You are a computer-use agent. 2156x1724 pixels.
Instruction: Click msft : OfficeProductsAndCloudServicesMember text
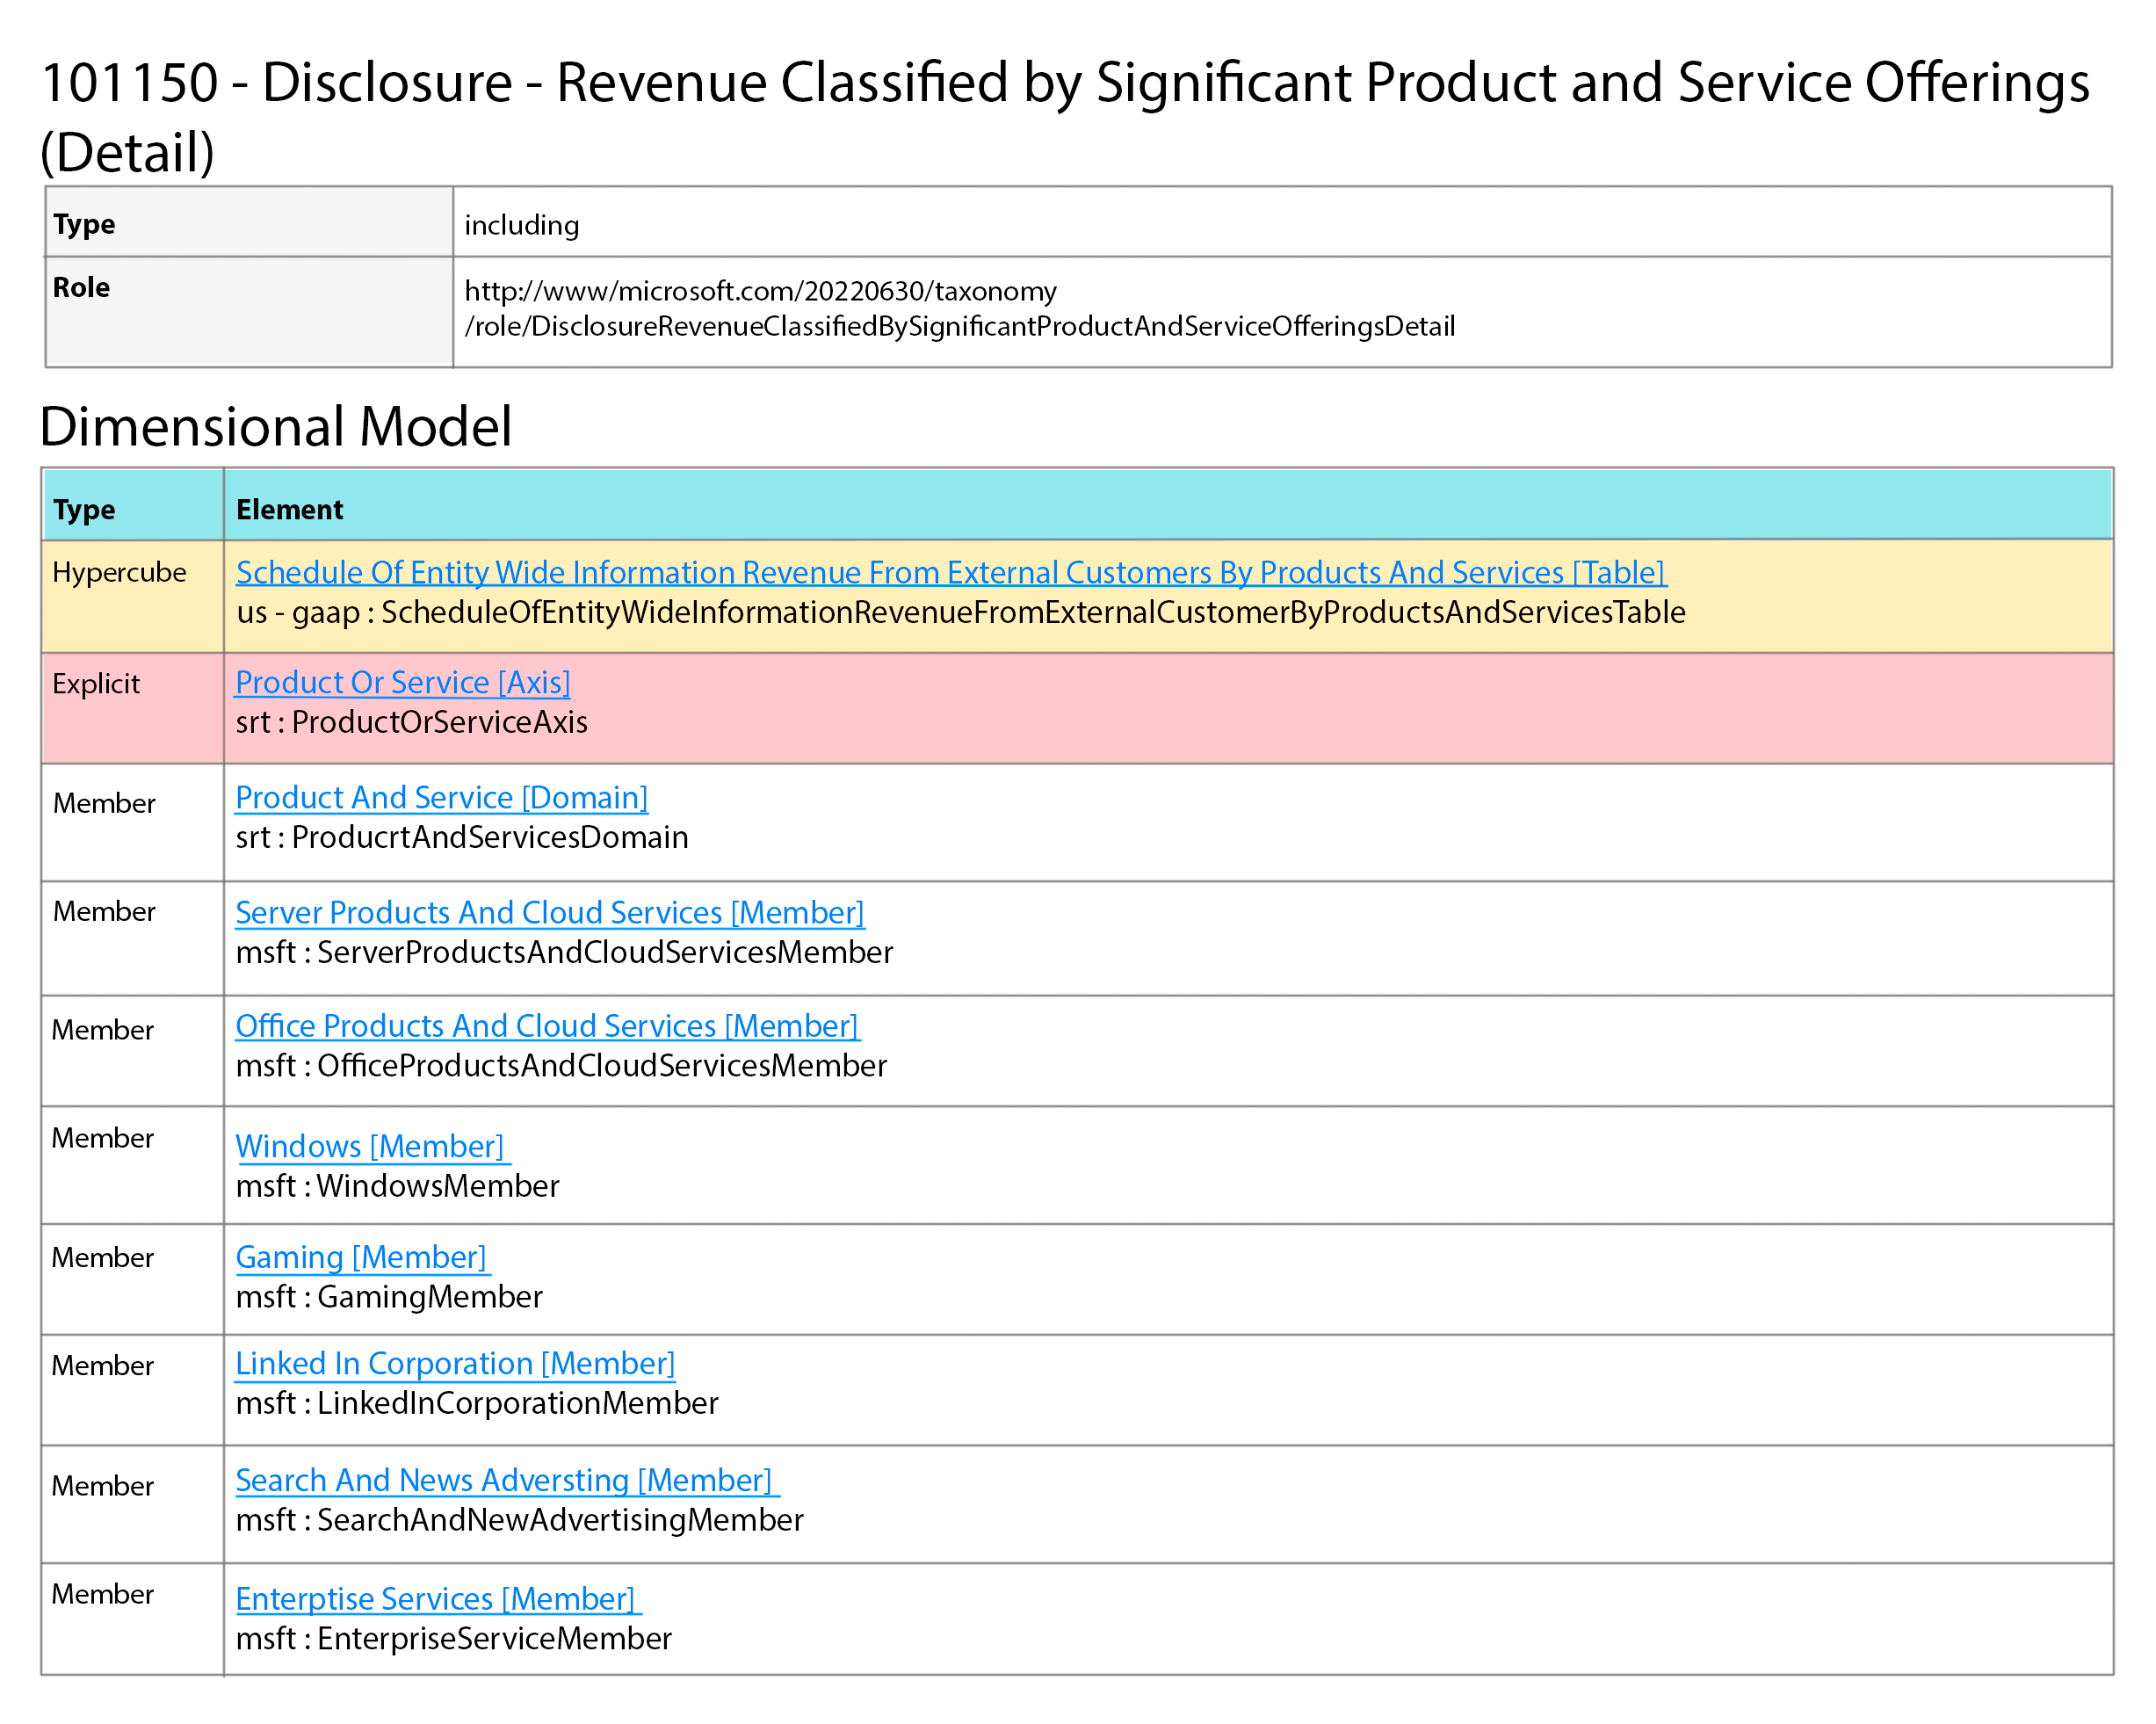[x=561, y=1066]
